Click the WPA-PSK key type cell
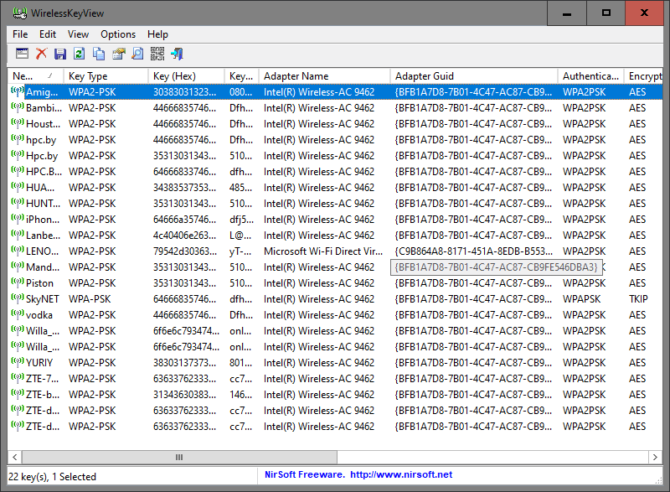 89,299
